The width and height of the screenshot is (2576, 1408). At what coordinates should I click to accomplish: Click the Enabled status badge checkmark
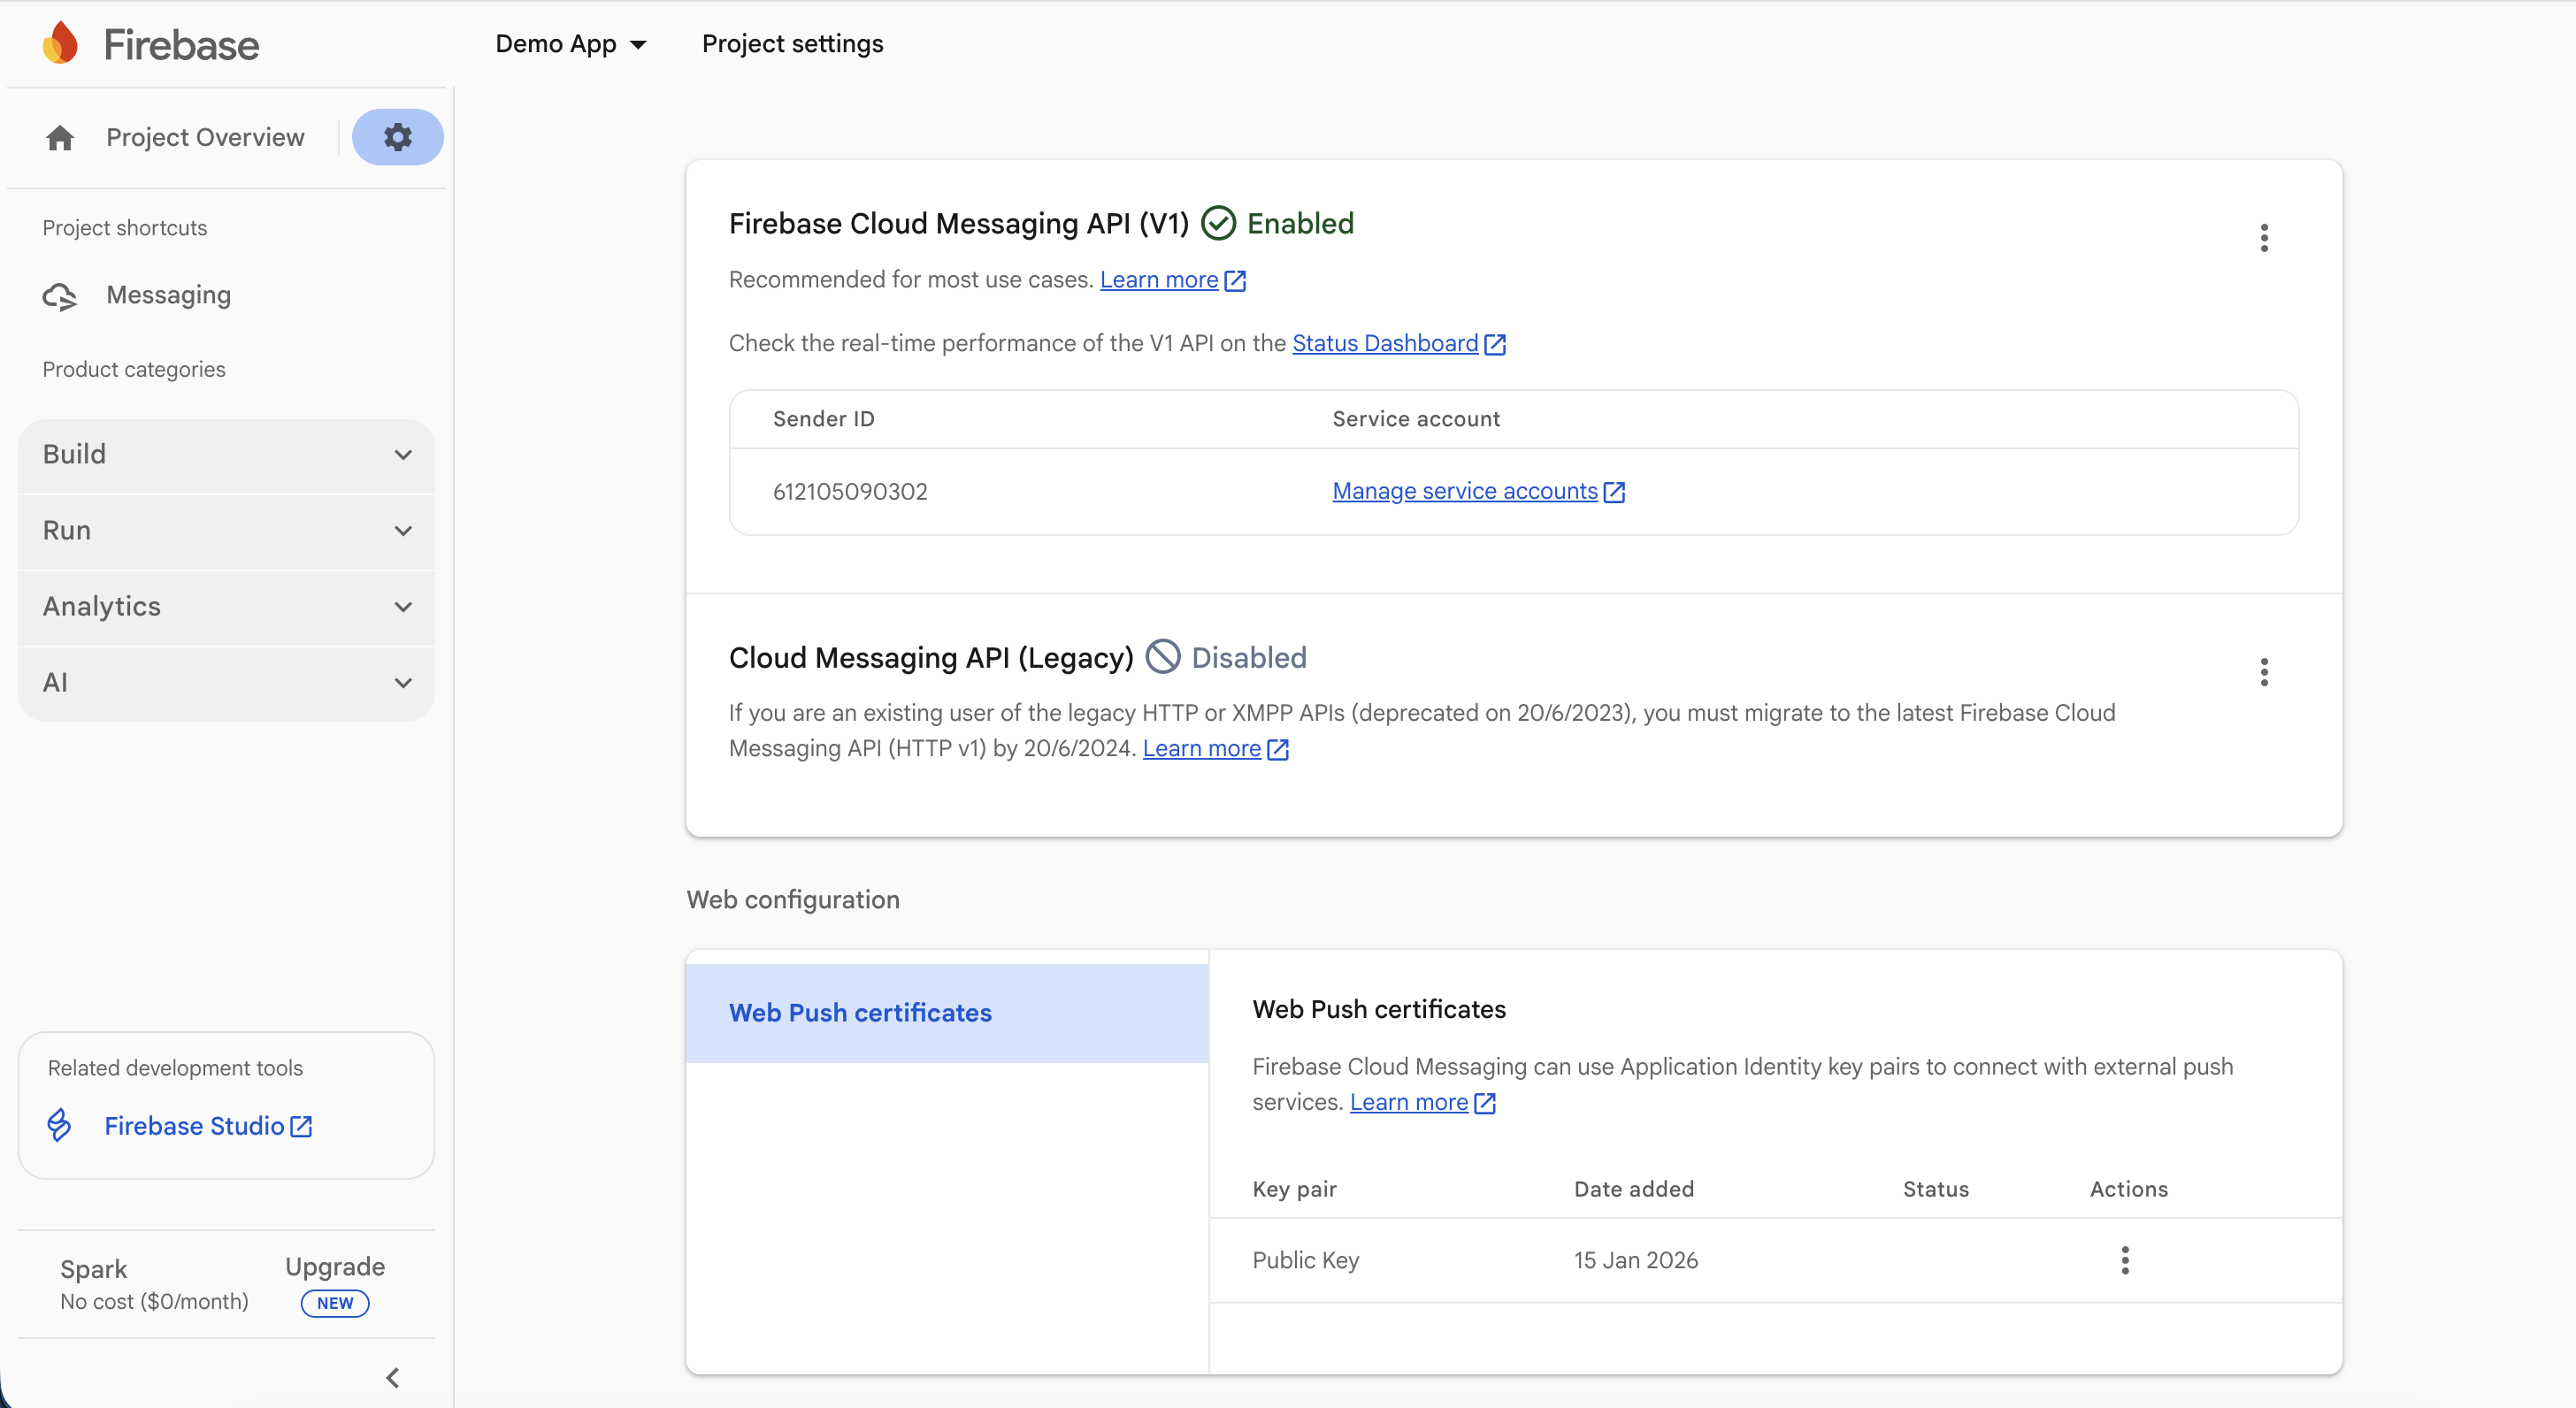1218,222
